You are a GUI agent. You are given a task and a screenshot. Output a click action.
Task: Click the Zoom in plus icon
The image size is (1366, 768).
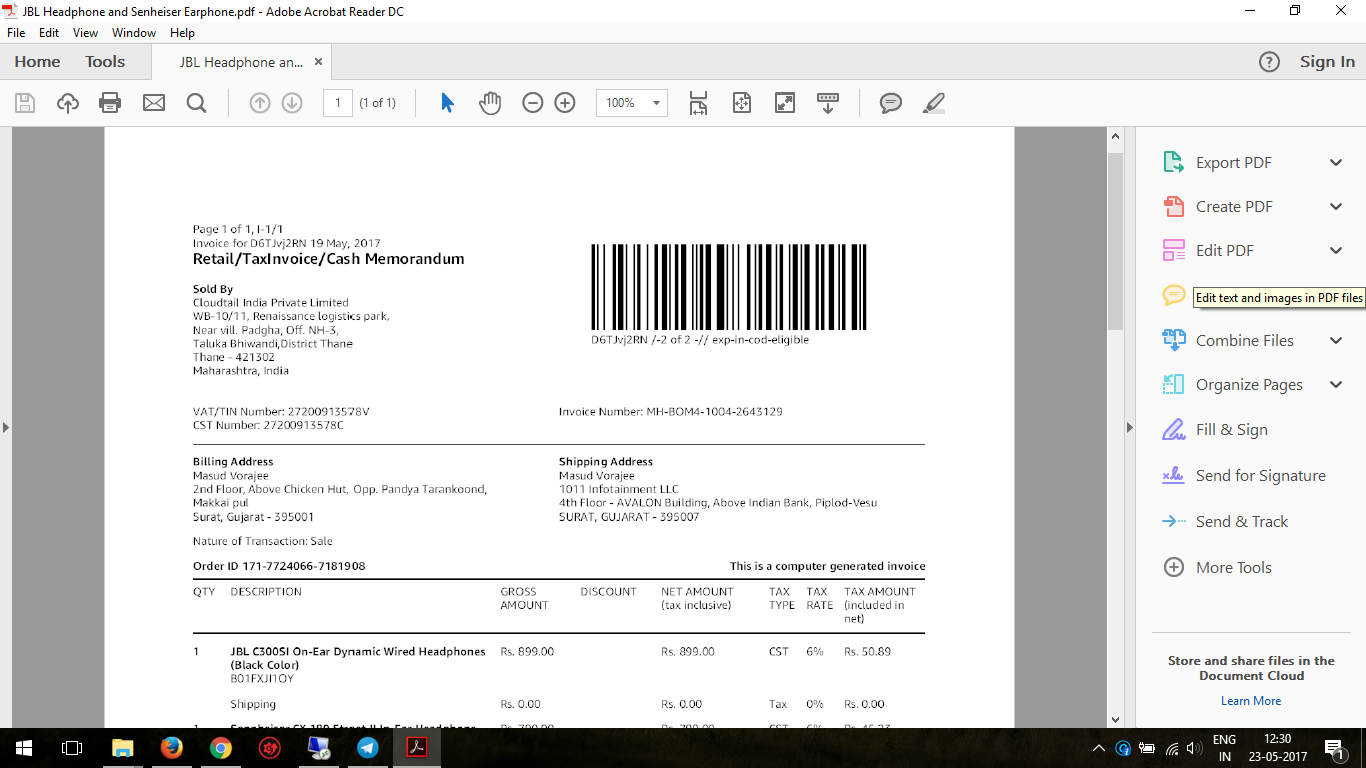(565, 103)
